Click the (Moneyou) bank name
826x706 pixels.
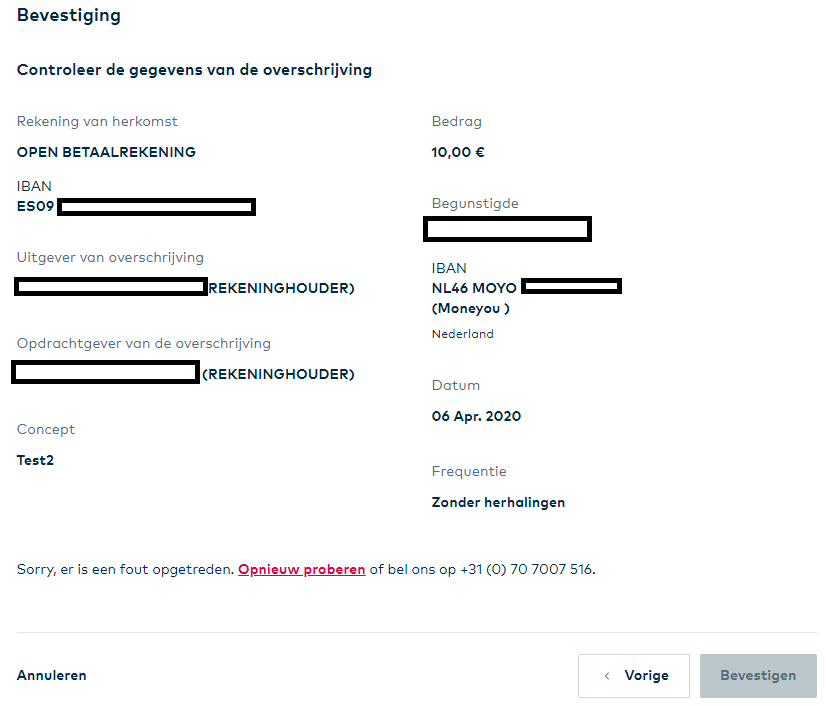coord(471,309)
